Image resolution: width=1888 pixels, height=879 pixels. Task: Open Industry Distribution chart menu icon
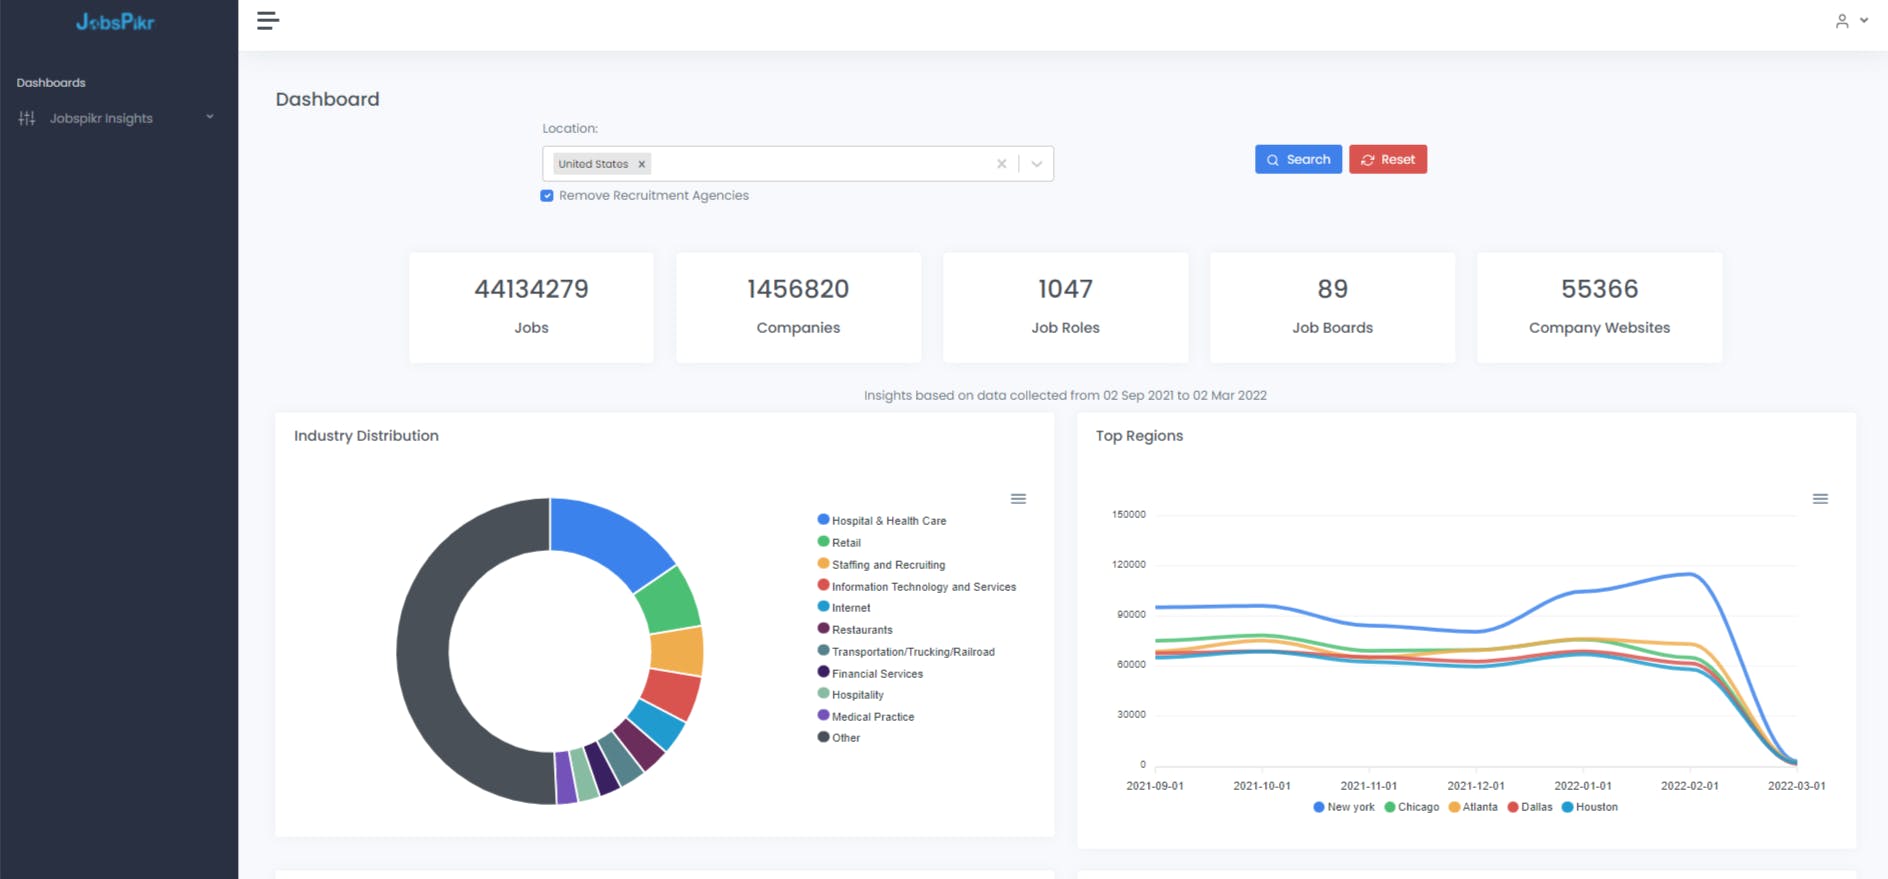click(1018, 499)
